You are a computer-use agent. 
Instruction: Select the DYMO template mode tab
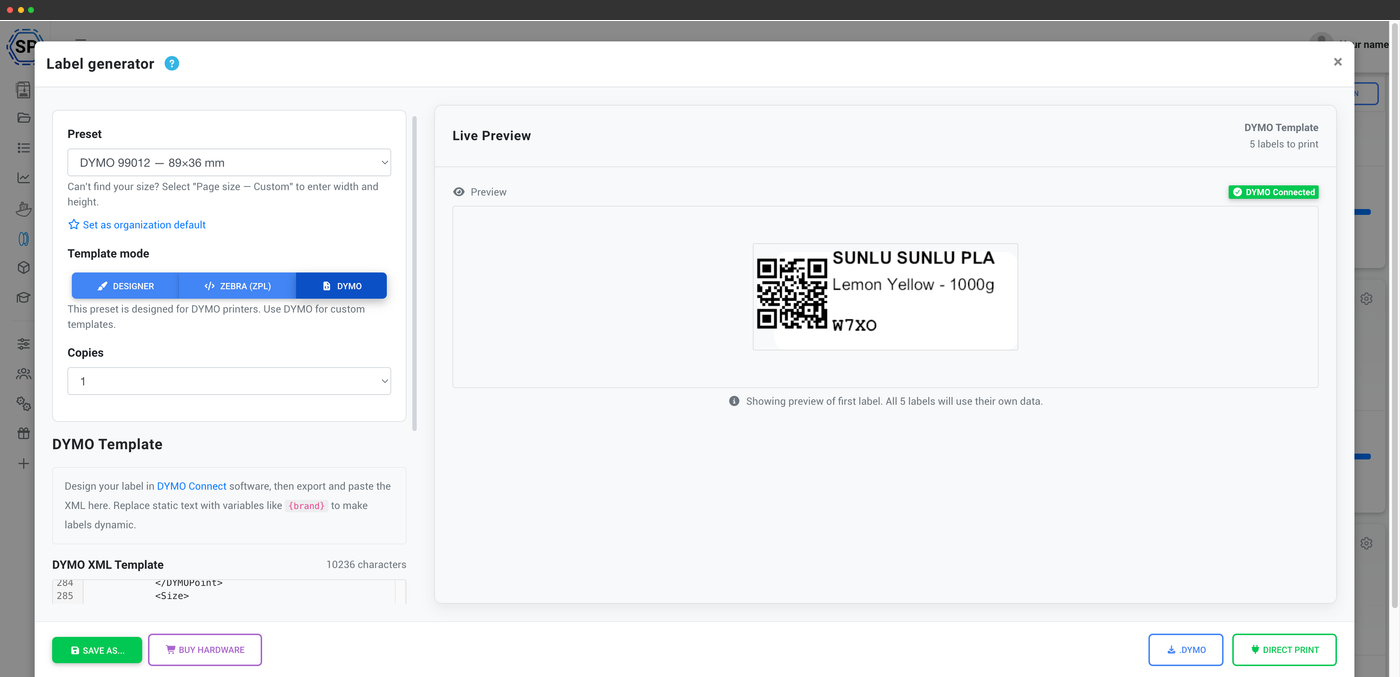coord(341,286)
